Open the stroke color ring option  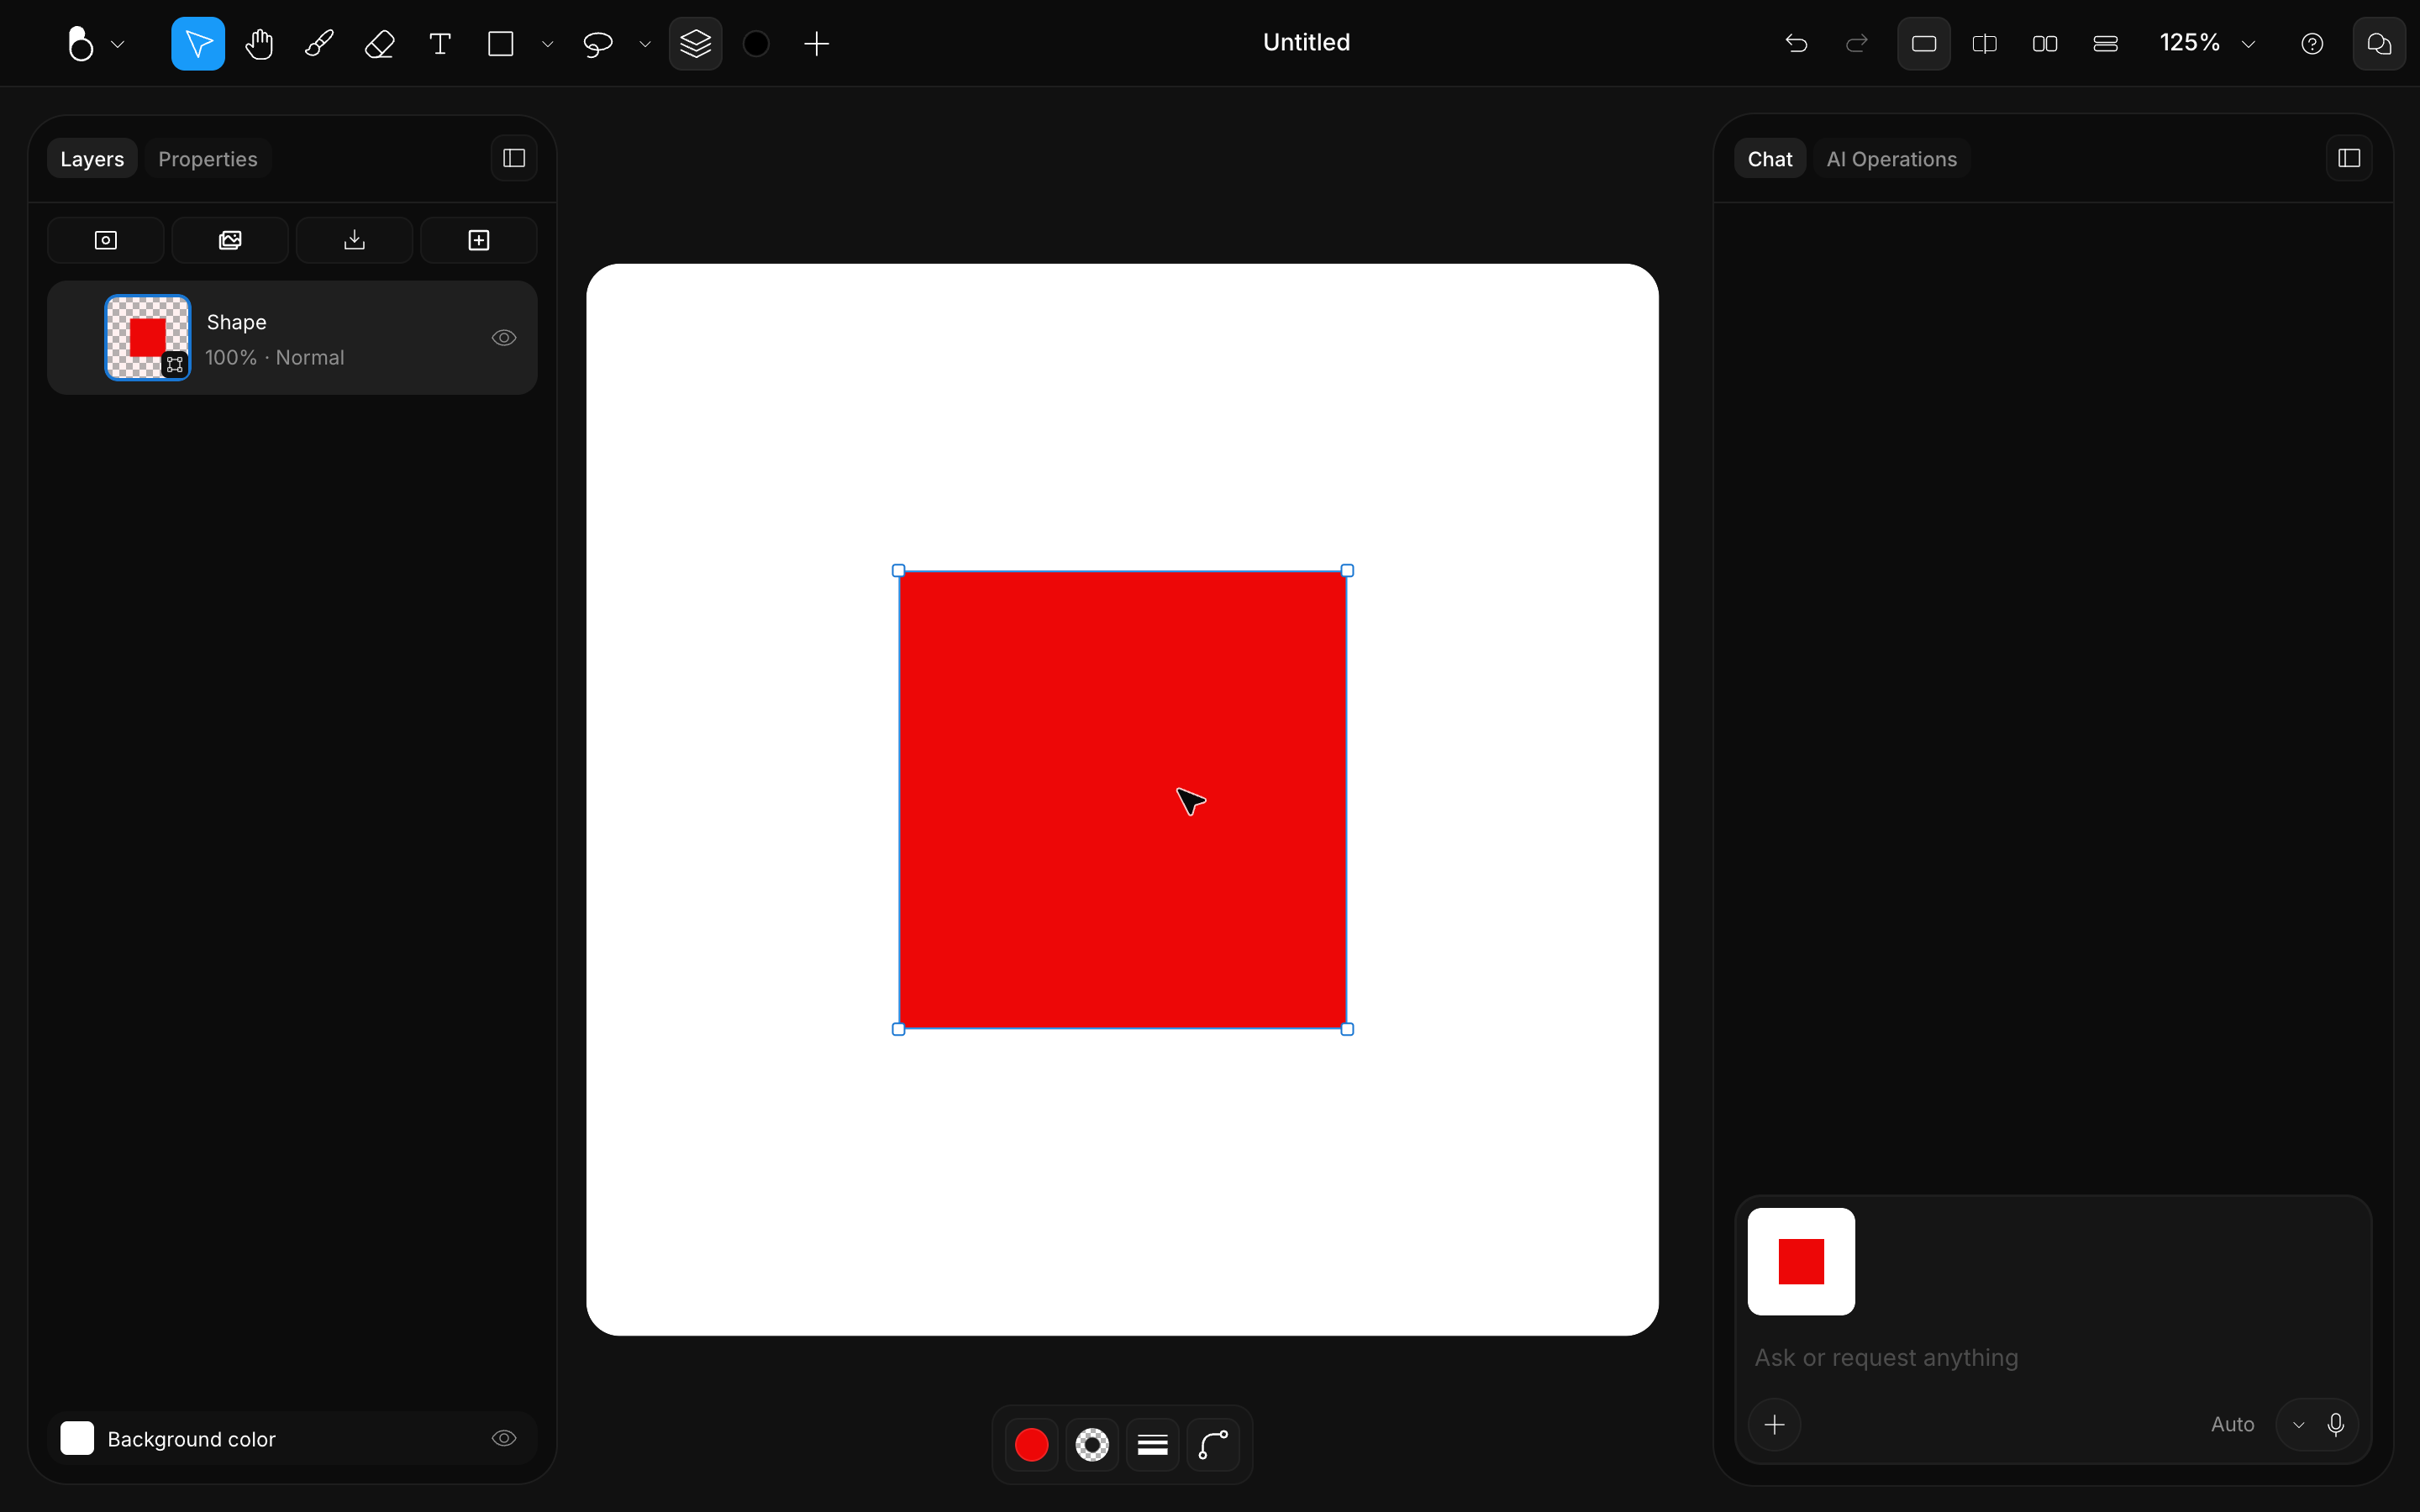pos(1092,1444)
